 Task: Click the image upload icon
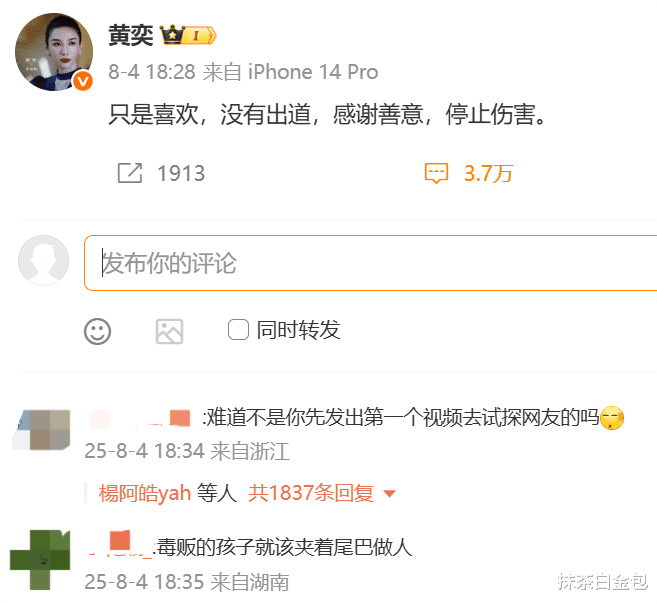(169, 331)
